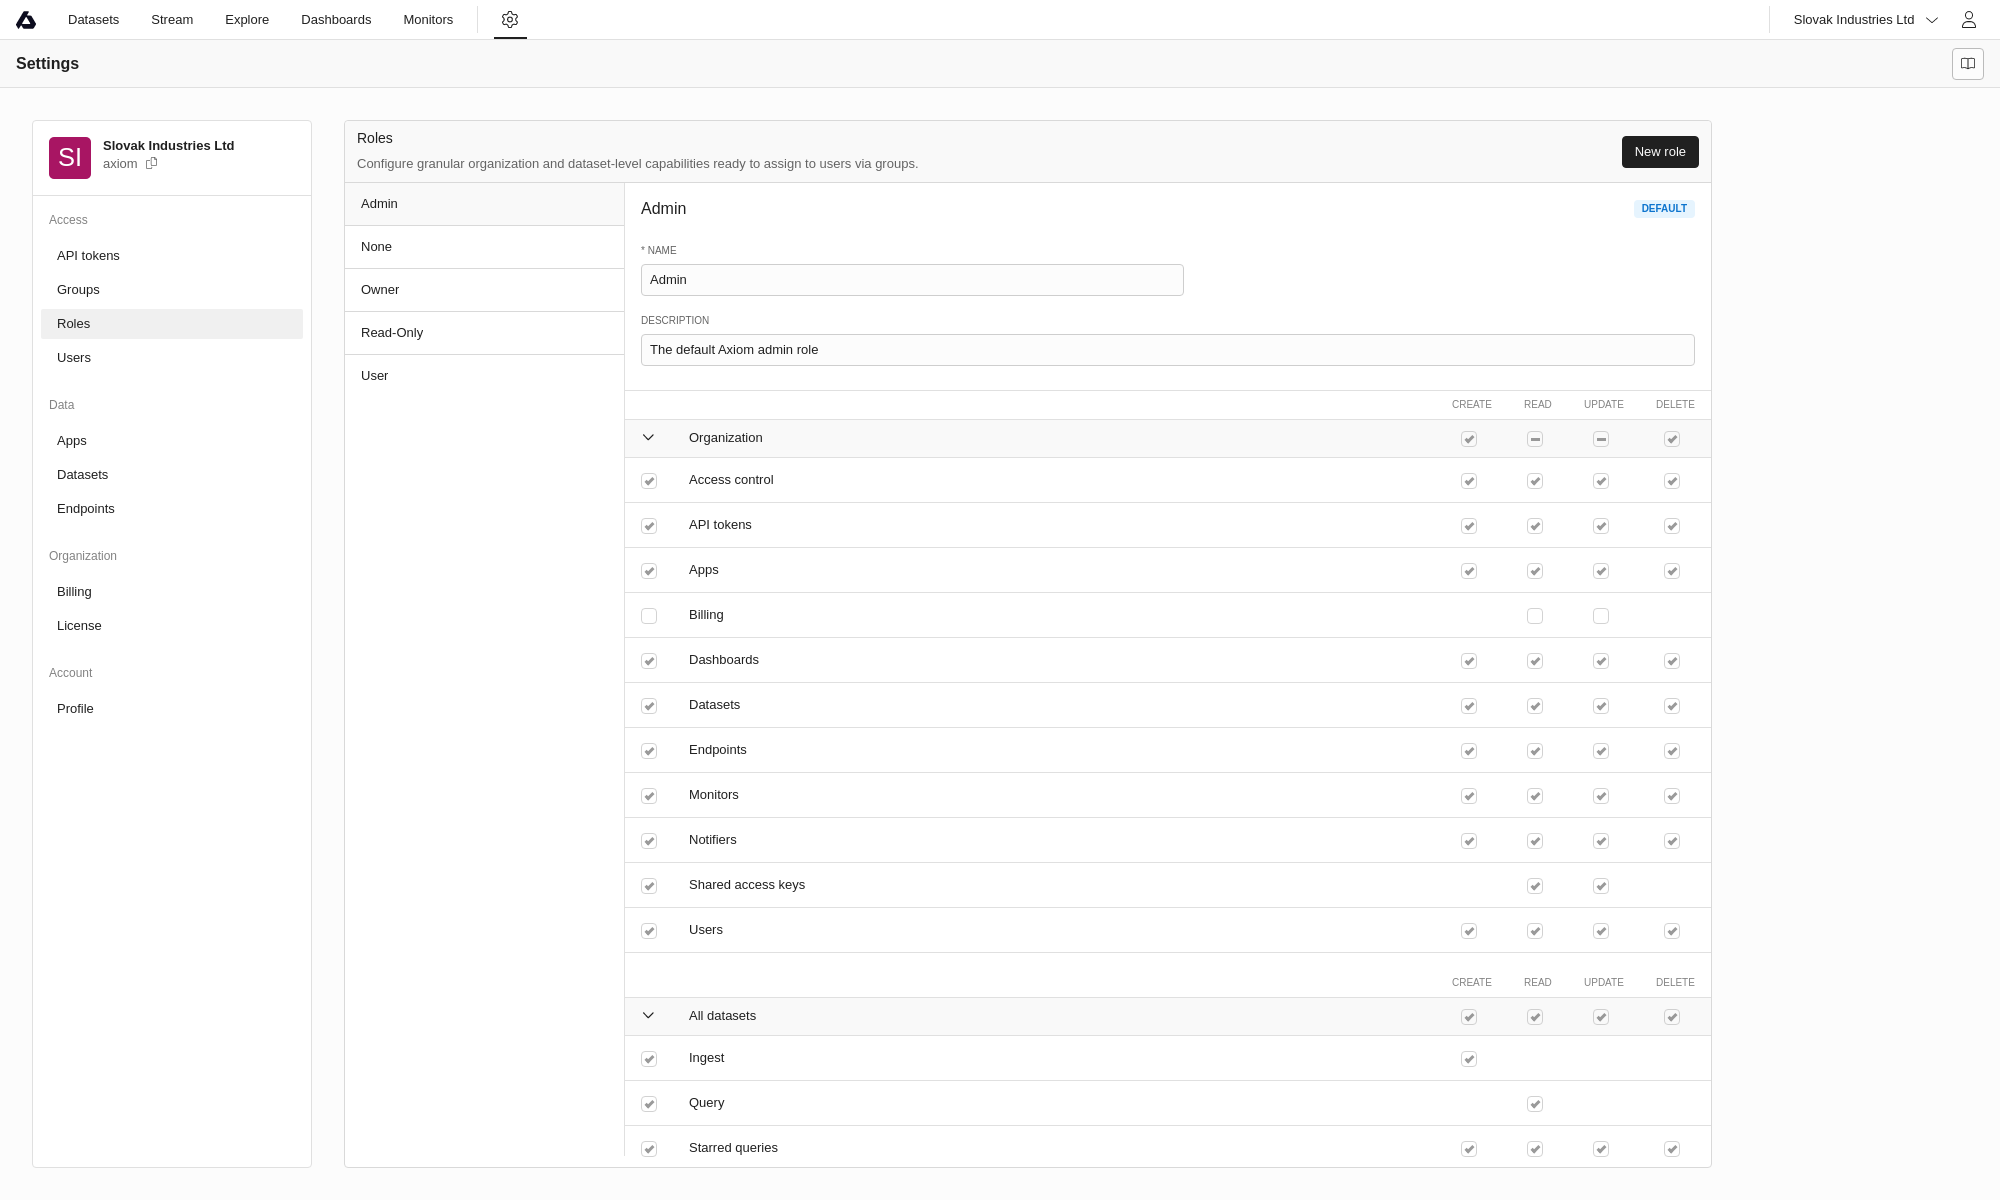Click the New role button
This screenshot has width=2000, height=1200.
click(x=1660, y=152)
